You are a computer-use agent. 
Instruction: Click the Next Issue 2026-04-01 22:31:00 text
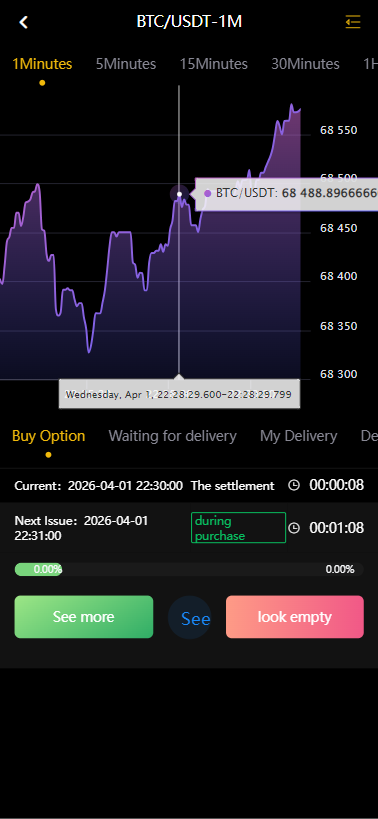pyautogui.click(x=81, y=528)
